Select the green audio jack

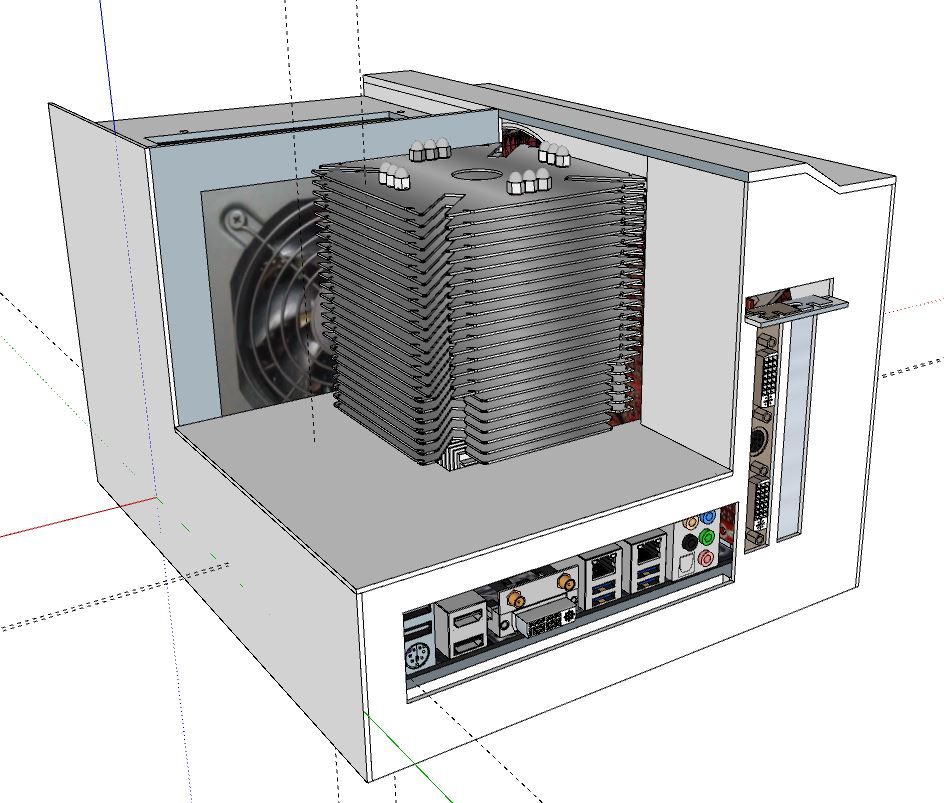pos(708,536)
